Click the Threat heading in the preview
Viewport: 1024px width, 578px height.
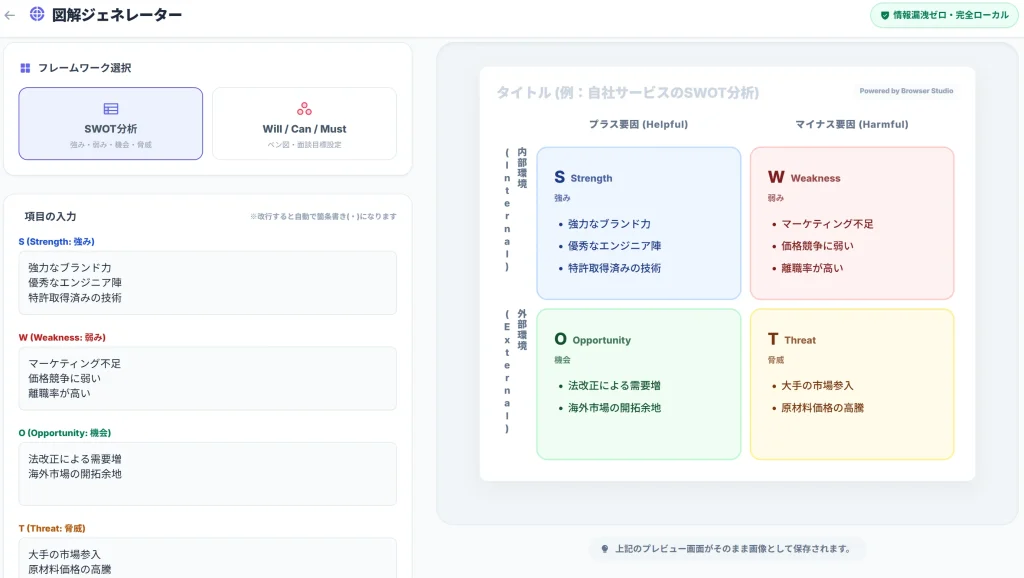[799, 340]
